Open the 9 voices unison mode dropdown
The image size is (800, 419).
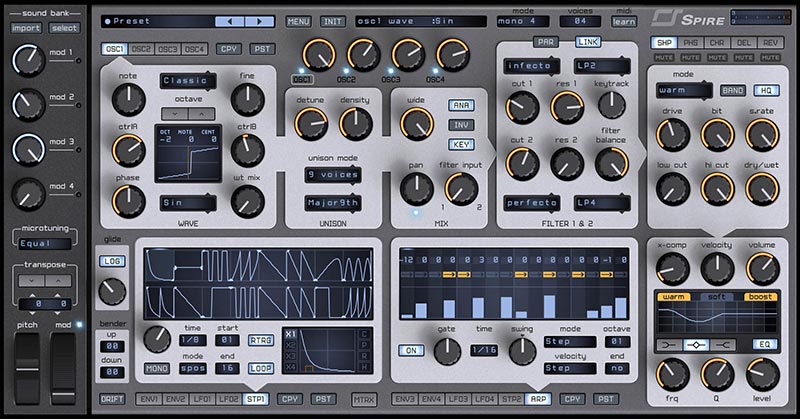tap(334, 174)
